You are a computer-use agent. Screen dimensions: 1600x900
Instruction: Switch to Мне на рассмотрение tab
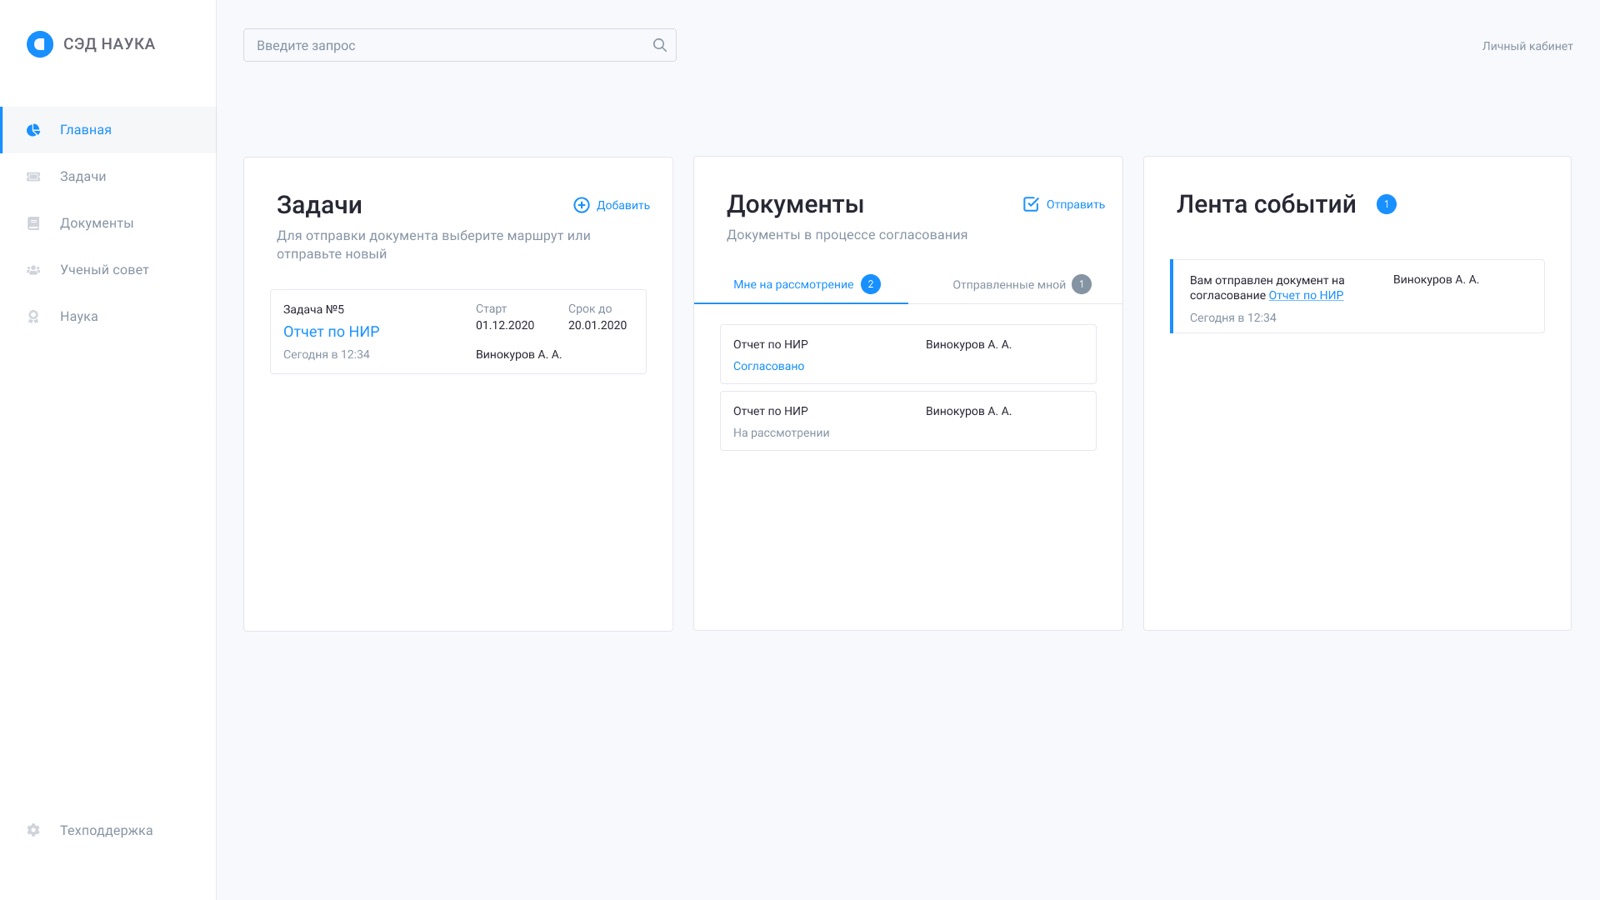(801, 284)
